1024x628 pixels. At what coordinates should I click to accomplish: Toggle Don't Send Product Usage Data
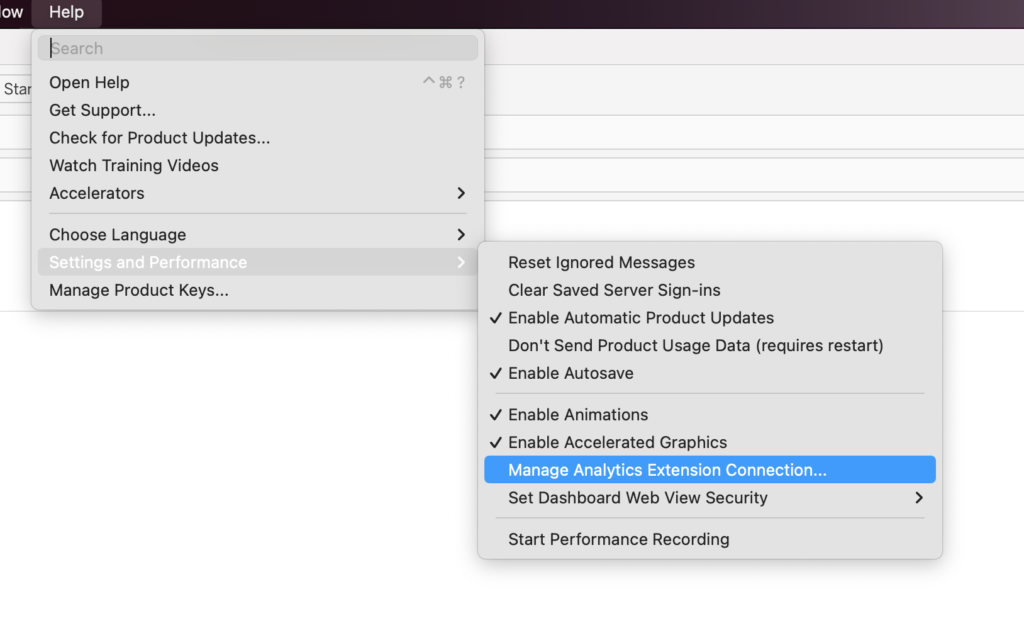(695, 345)
